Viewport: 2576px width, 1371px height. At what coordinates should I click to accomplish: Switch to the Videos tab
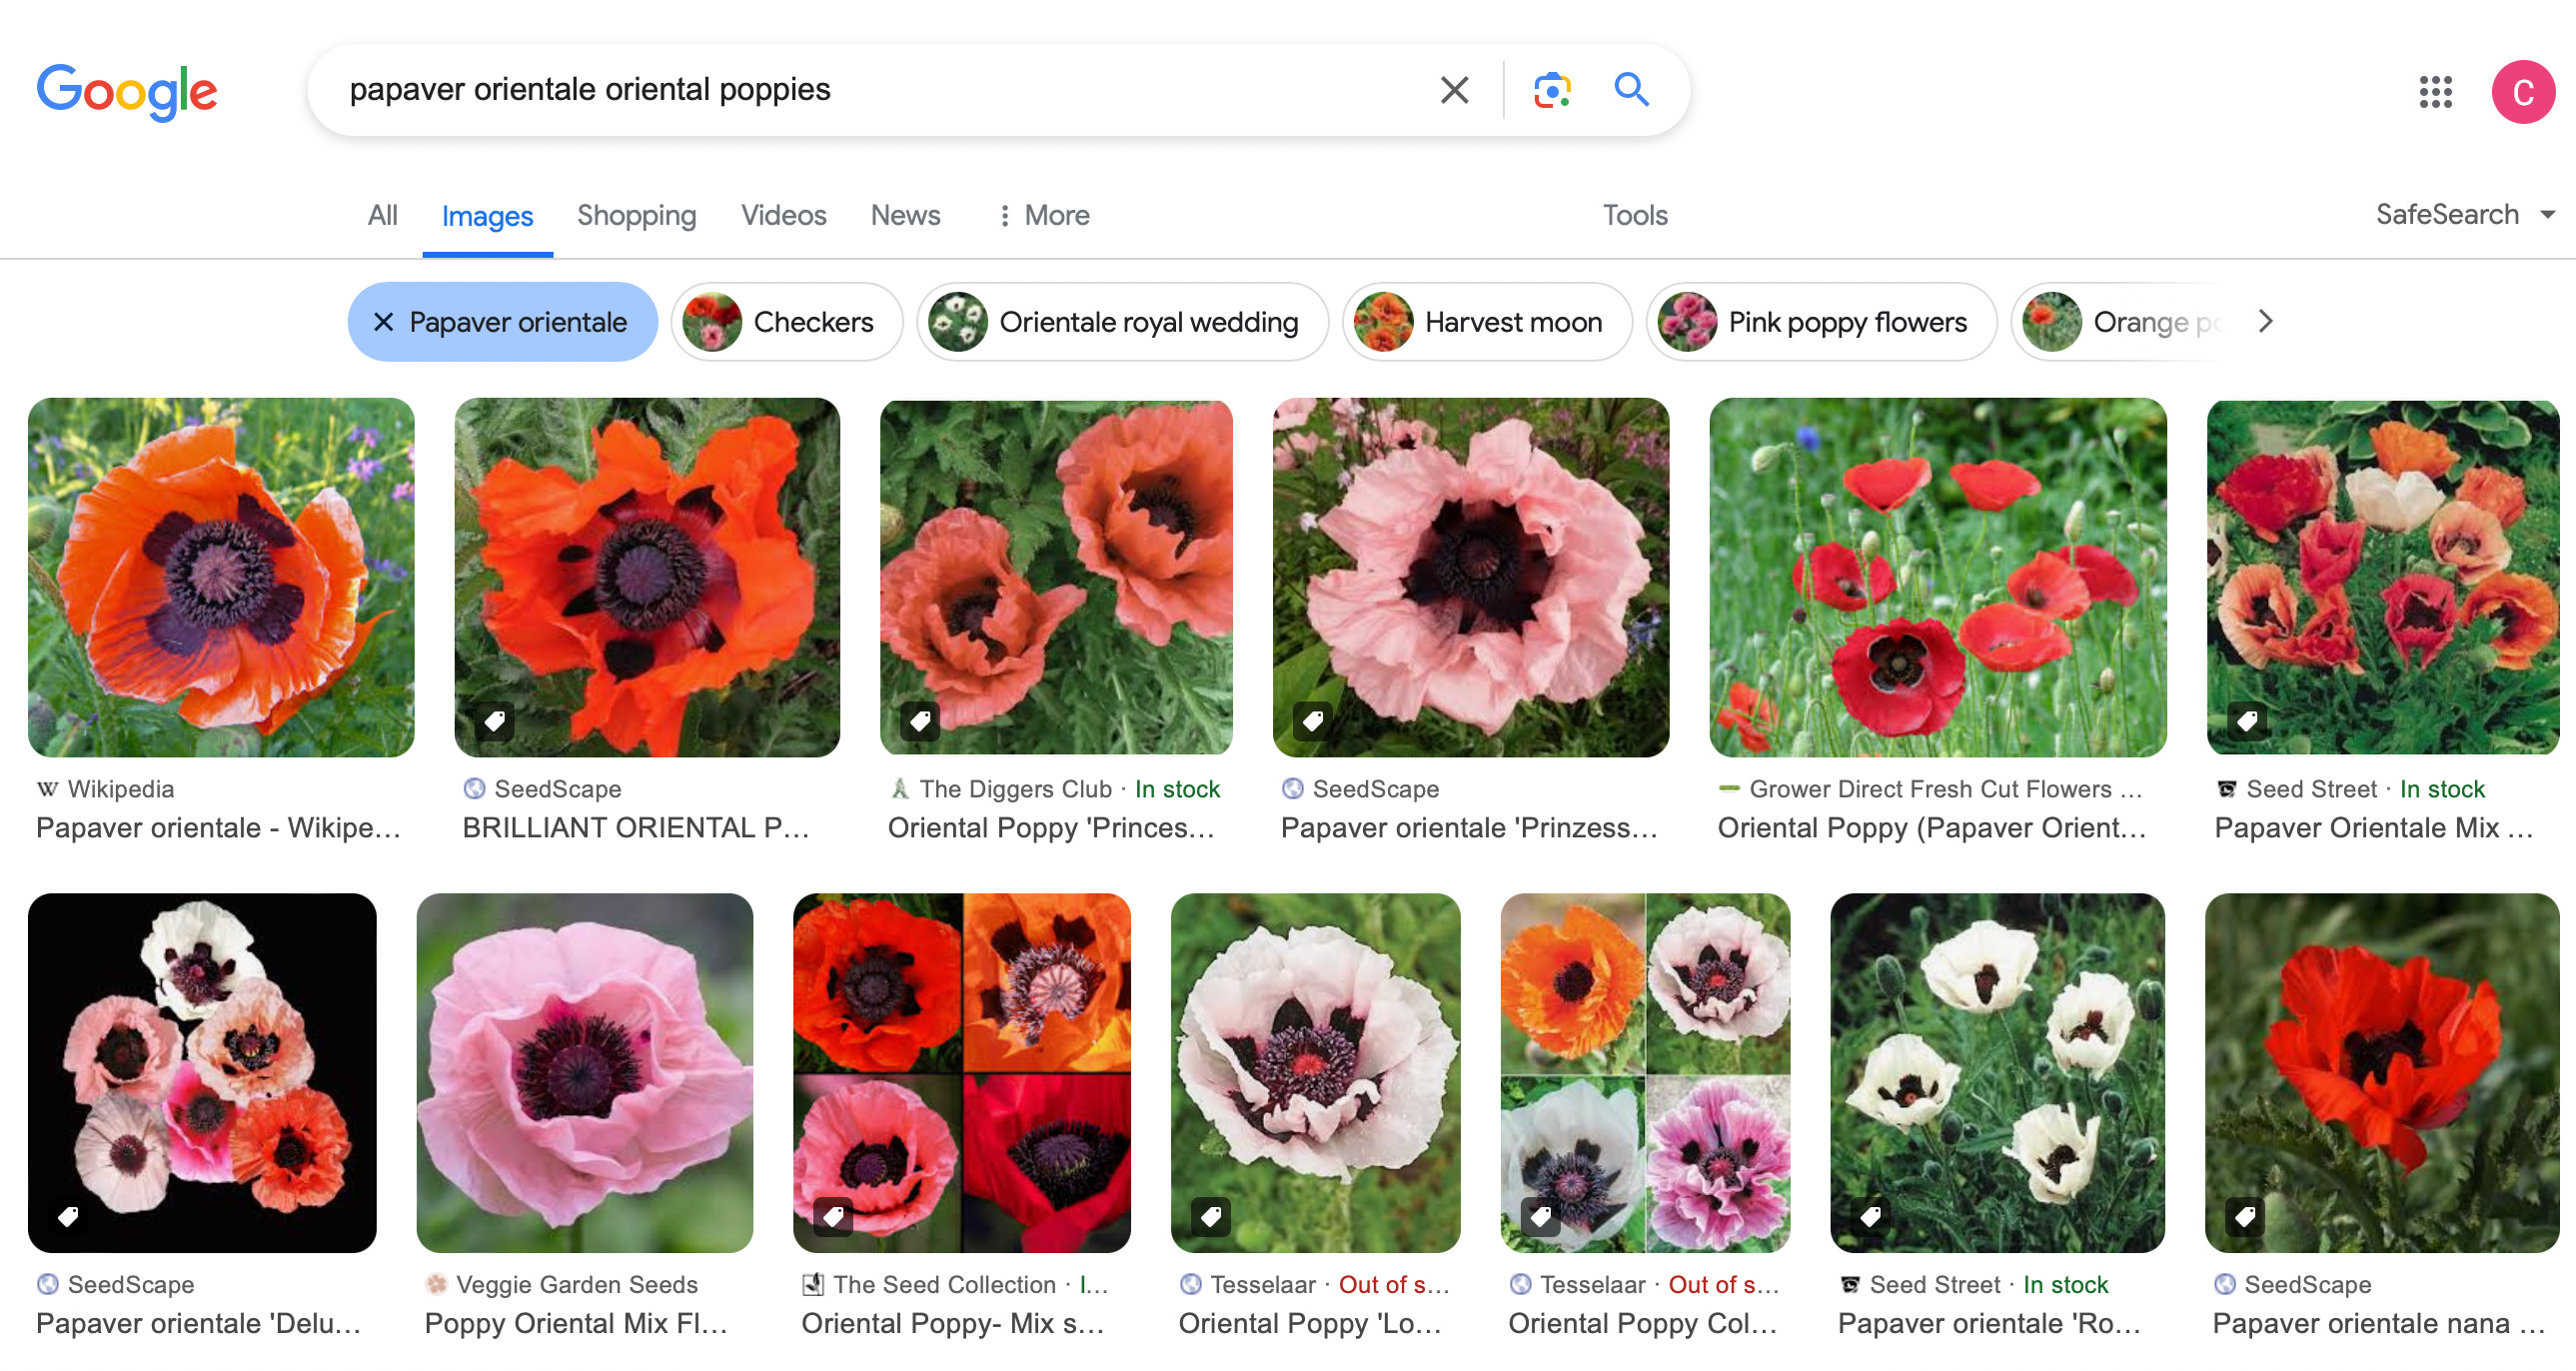[x=783, y=215]
